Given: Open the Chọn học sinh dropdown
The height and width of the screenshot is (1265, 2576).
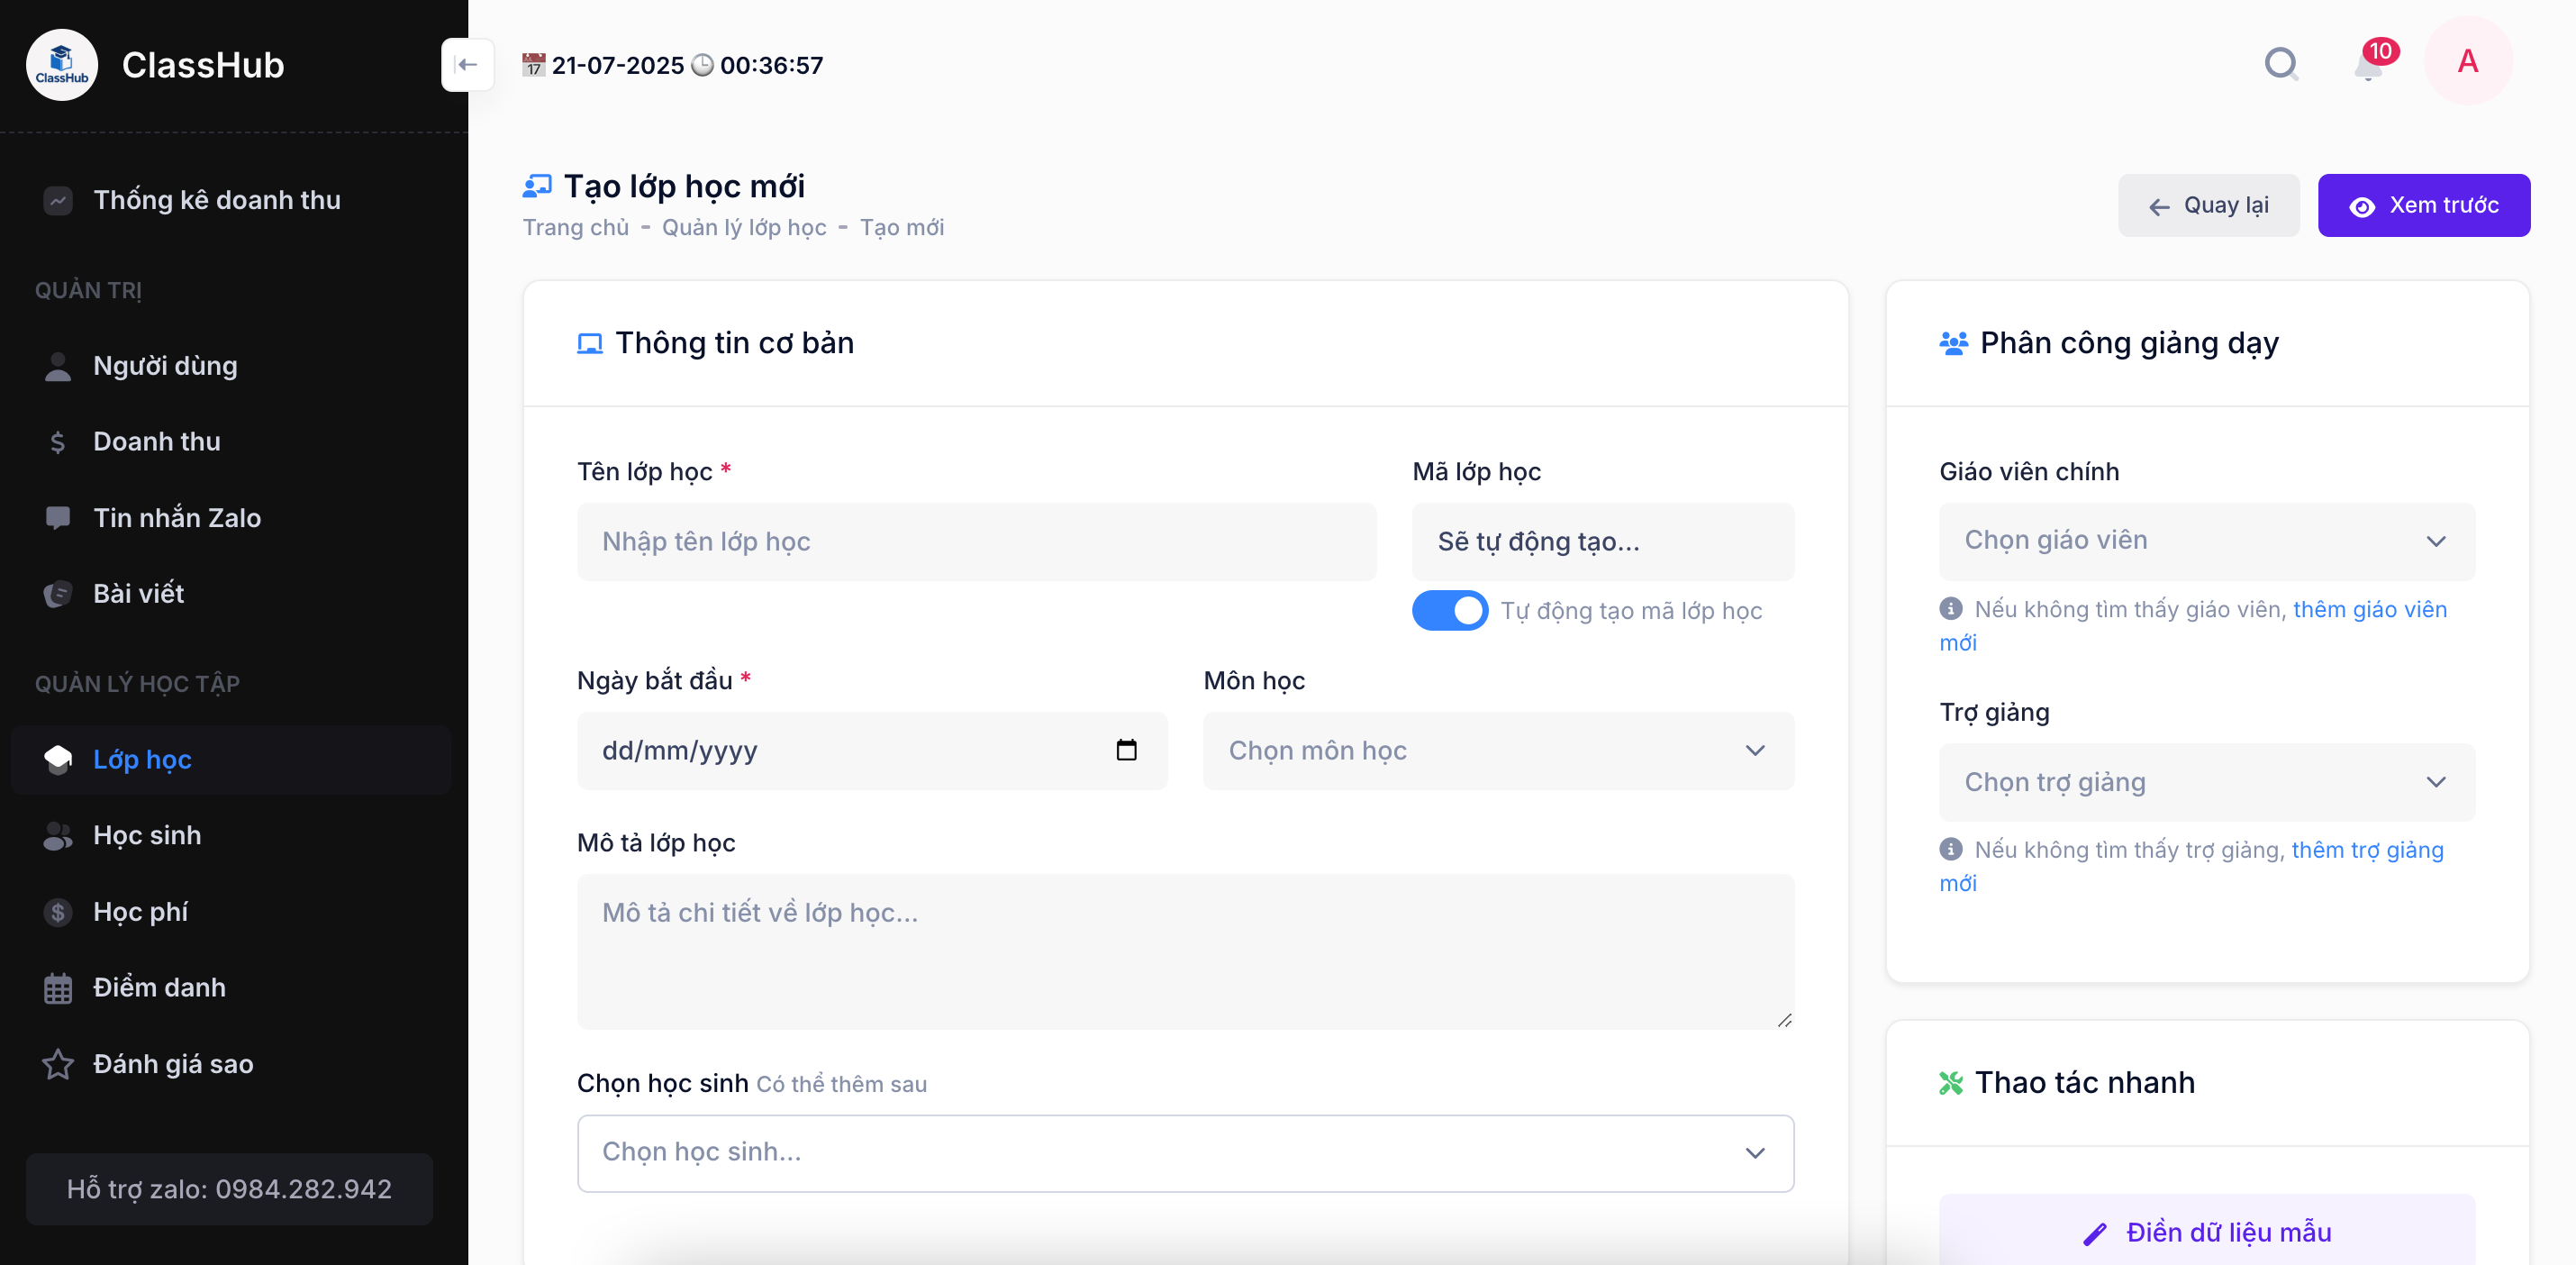Looking at the screenshot, I should coord(1185,1152).
